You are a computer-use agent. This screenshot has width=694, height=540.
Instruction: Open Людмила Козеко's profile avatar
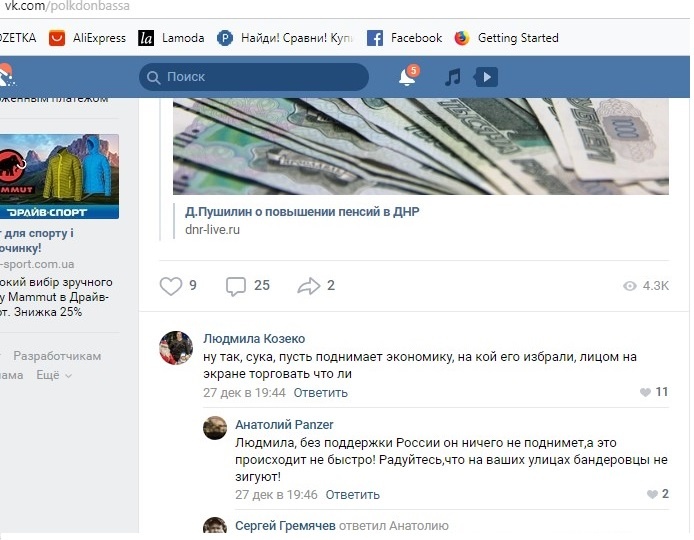(176, 348)
